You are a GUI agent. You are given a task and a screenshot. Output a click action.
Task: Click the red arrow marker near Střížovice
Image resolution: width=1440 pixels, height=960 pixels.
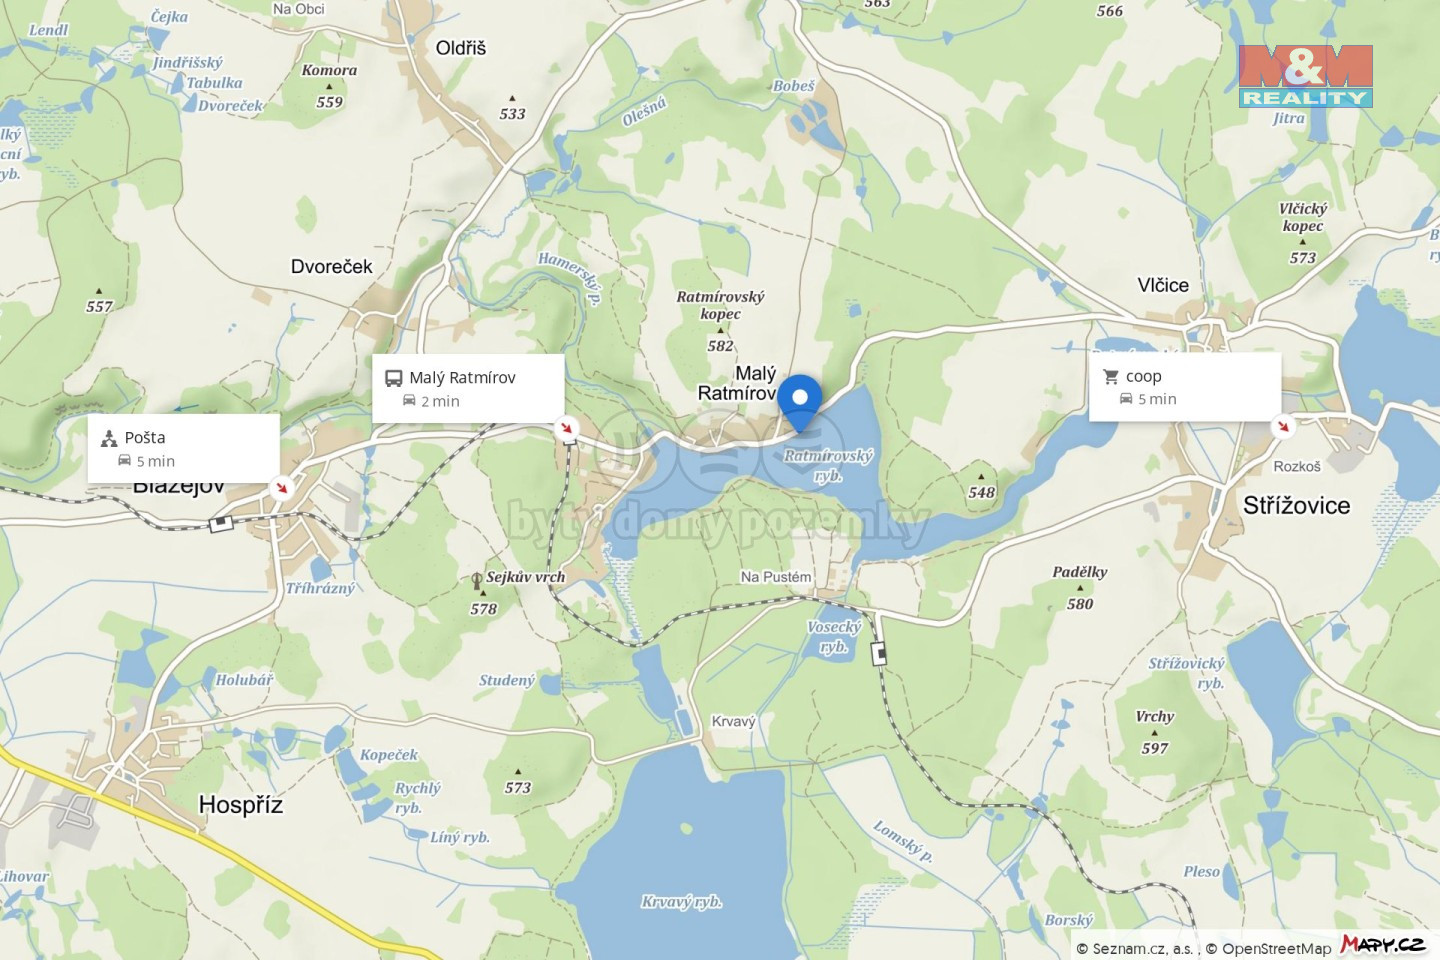(x=1282, y=427)
